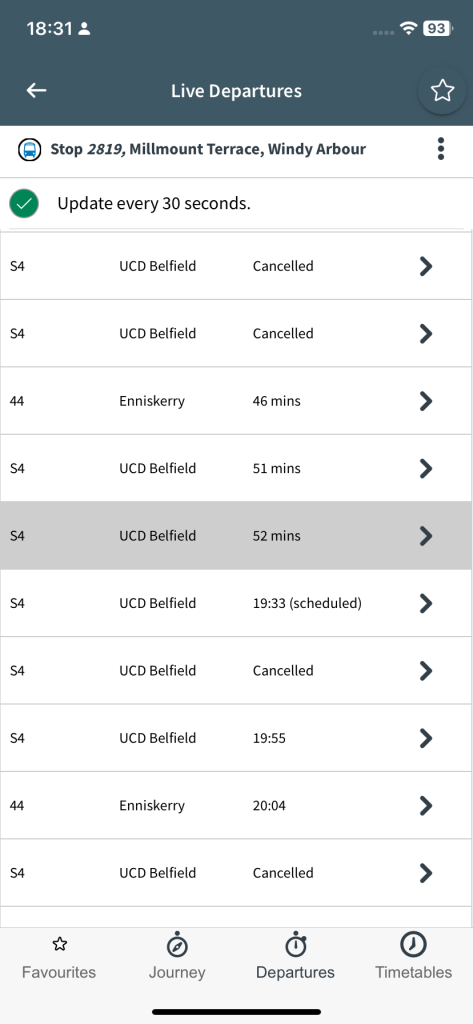Tap the Stop 2819 Millmount Terrace title
Image resolution: width=473 pixels, height=1024 pixels.
click(x=208, y=149)
